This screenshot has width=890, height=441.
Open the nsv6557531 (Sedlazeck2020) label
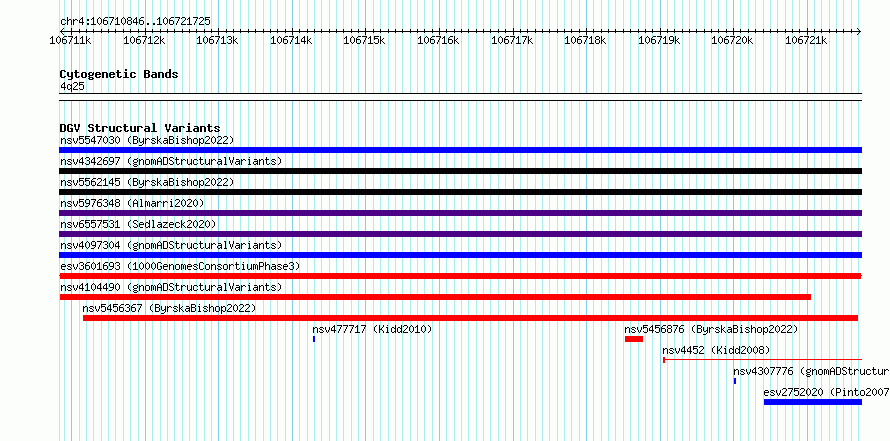tap(138, 224)
